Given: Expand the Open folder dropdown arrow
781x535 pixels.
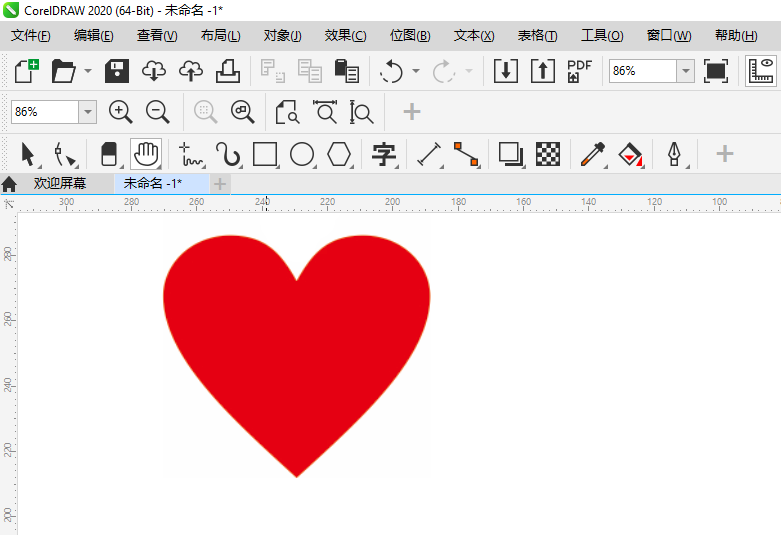Looking at the screenshot, I should coord(88,71).
